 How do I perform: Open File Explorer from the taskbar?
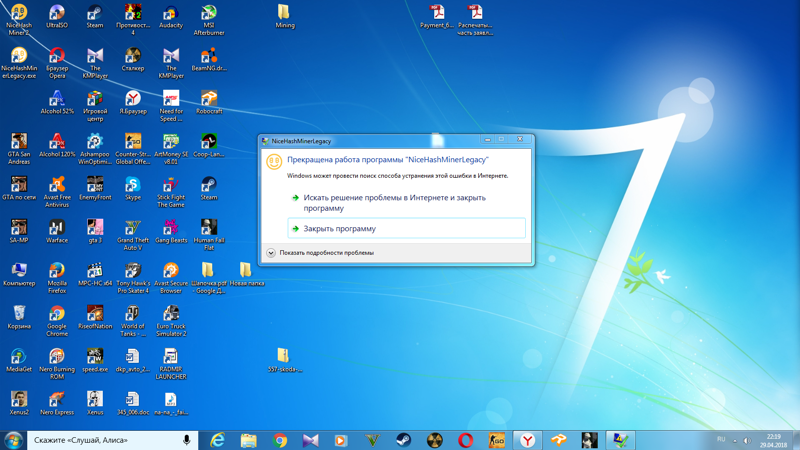click(x=248, y=440)
